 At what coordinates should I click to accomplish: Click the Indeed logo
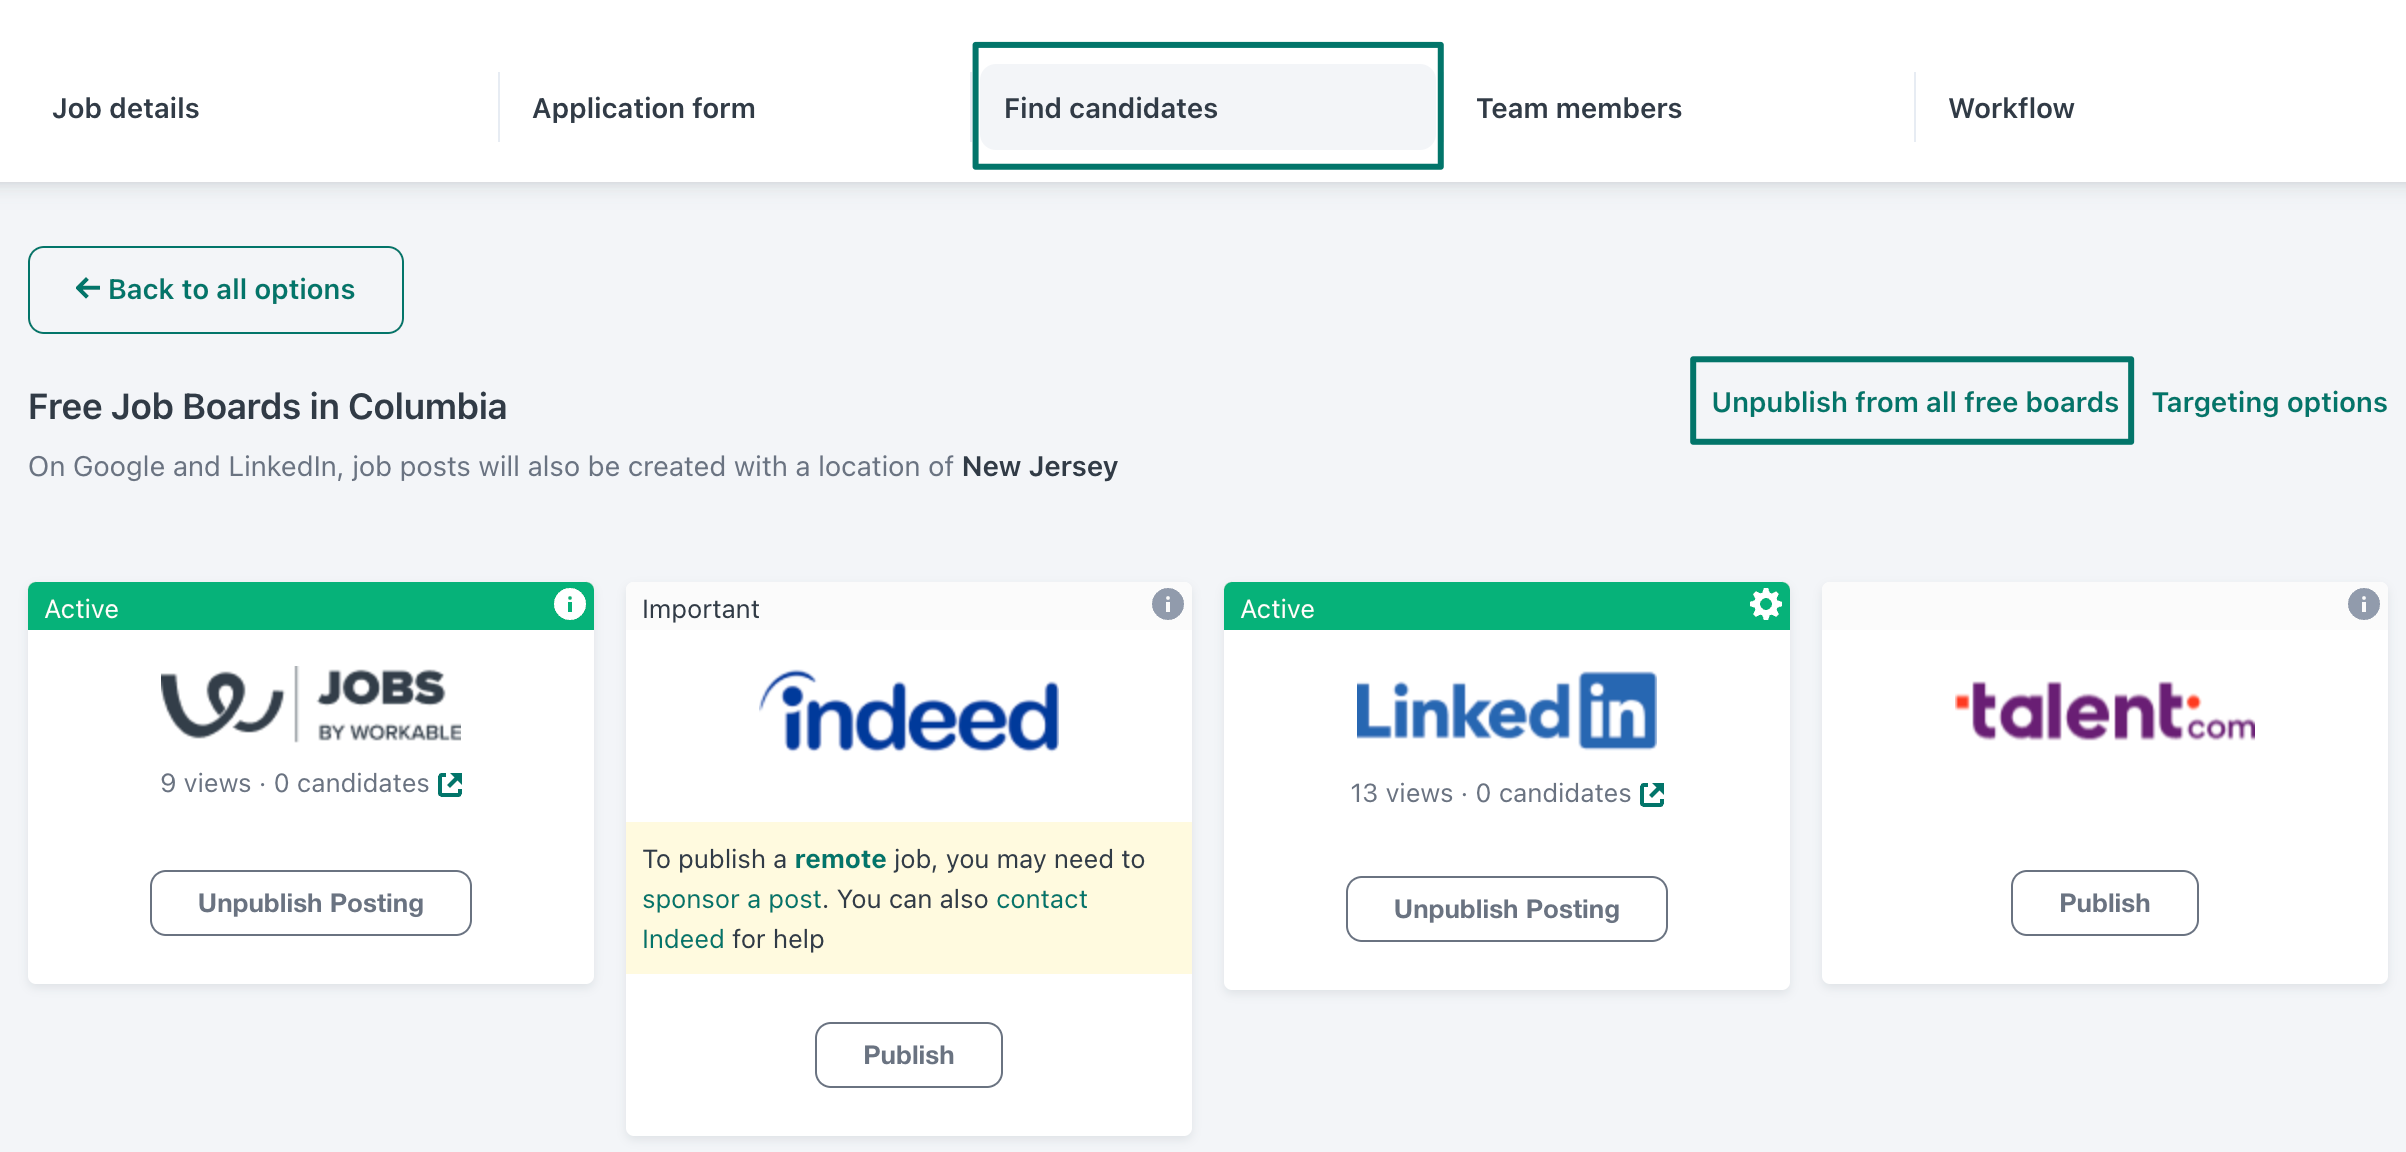coord(908,711)
